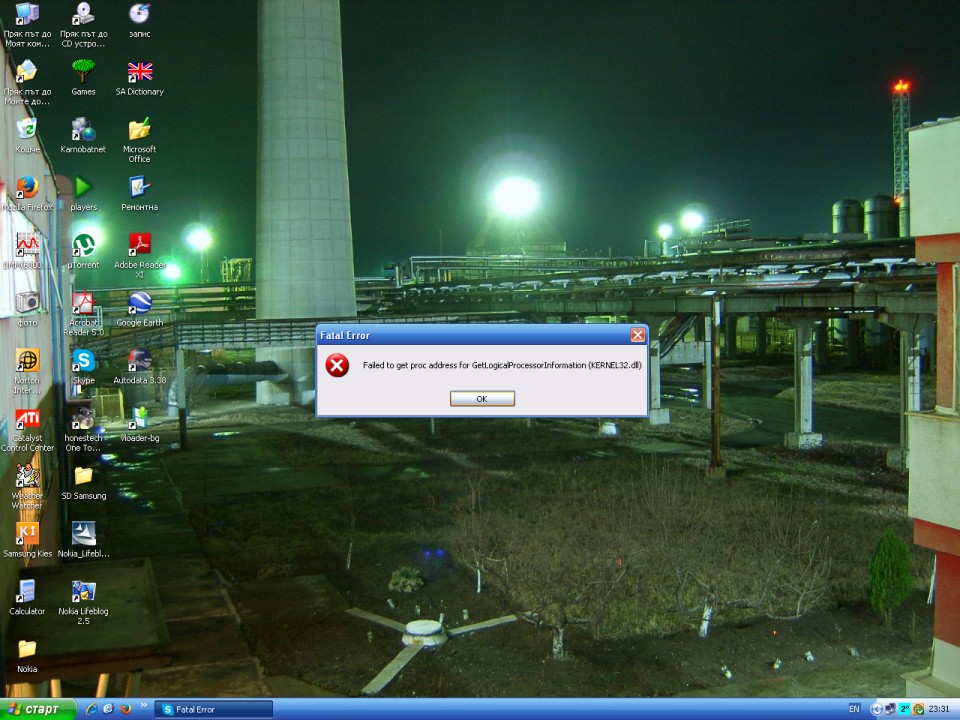Click the Calculator desktop shortcut
This screenshot has height=720, width=960.
(x=27, y=598)
